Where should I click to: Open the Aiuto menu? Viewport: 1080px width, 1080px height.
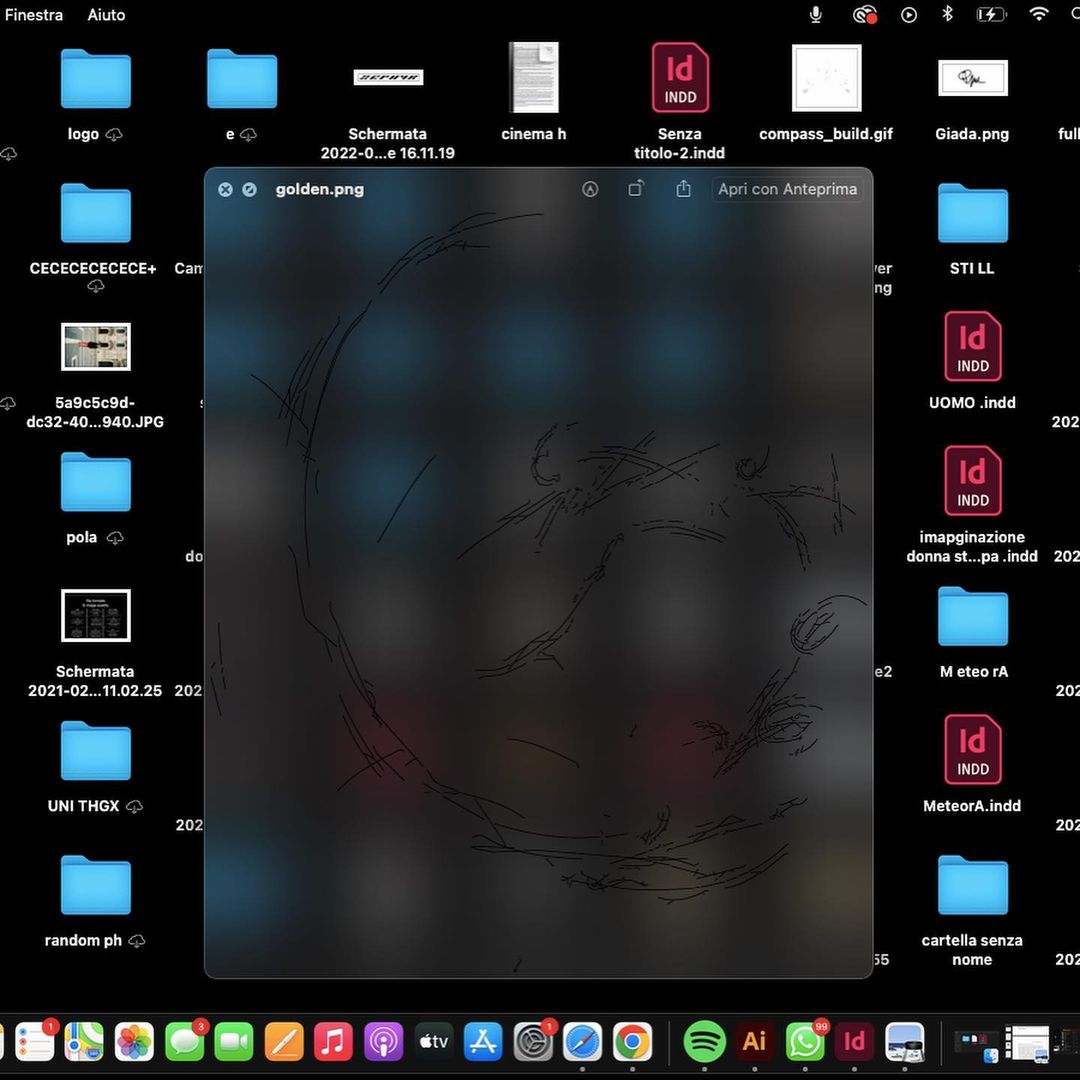(106, 15)
